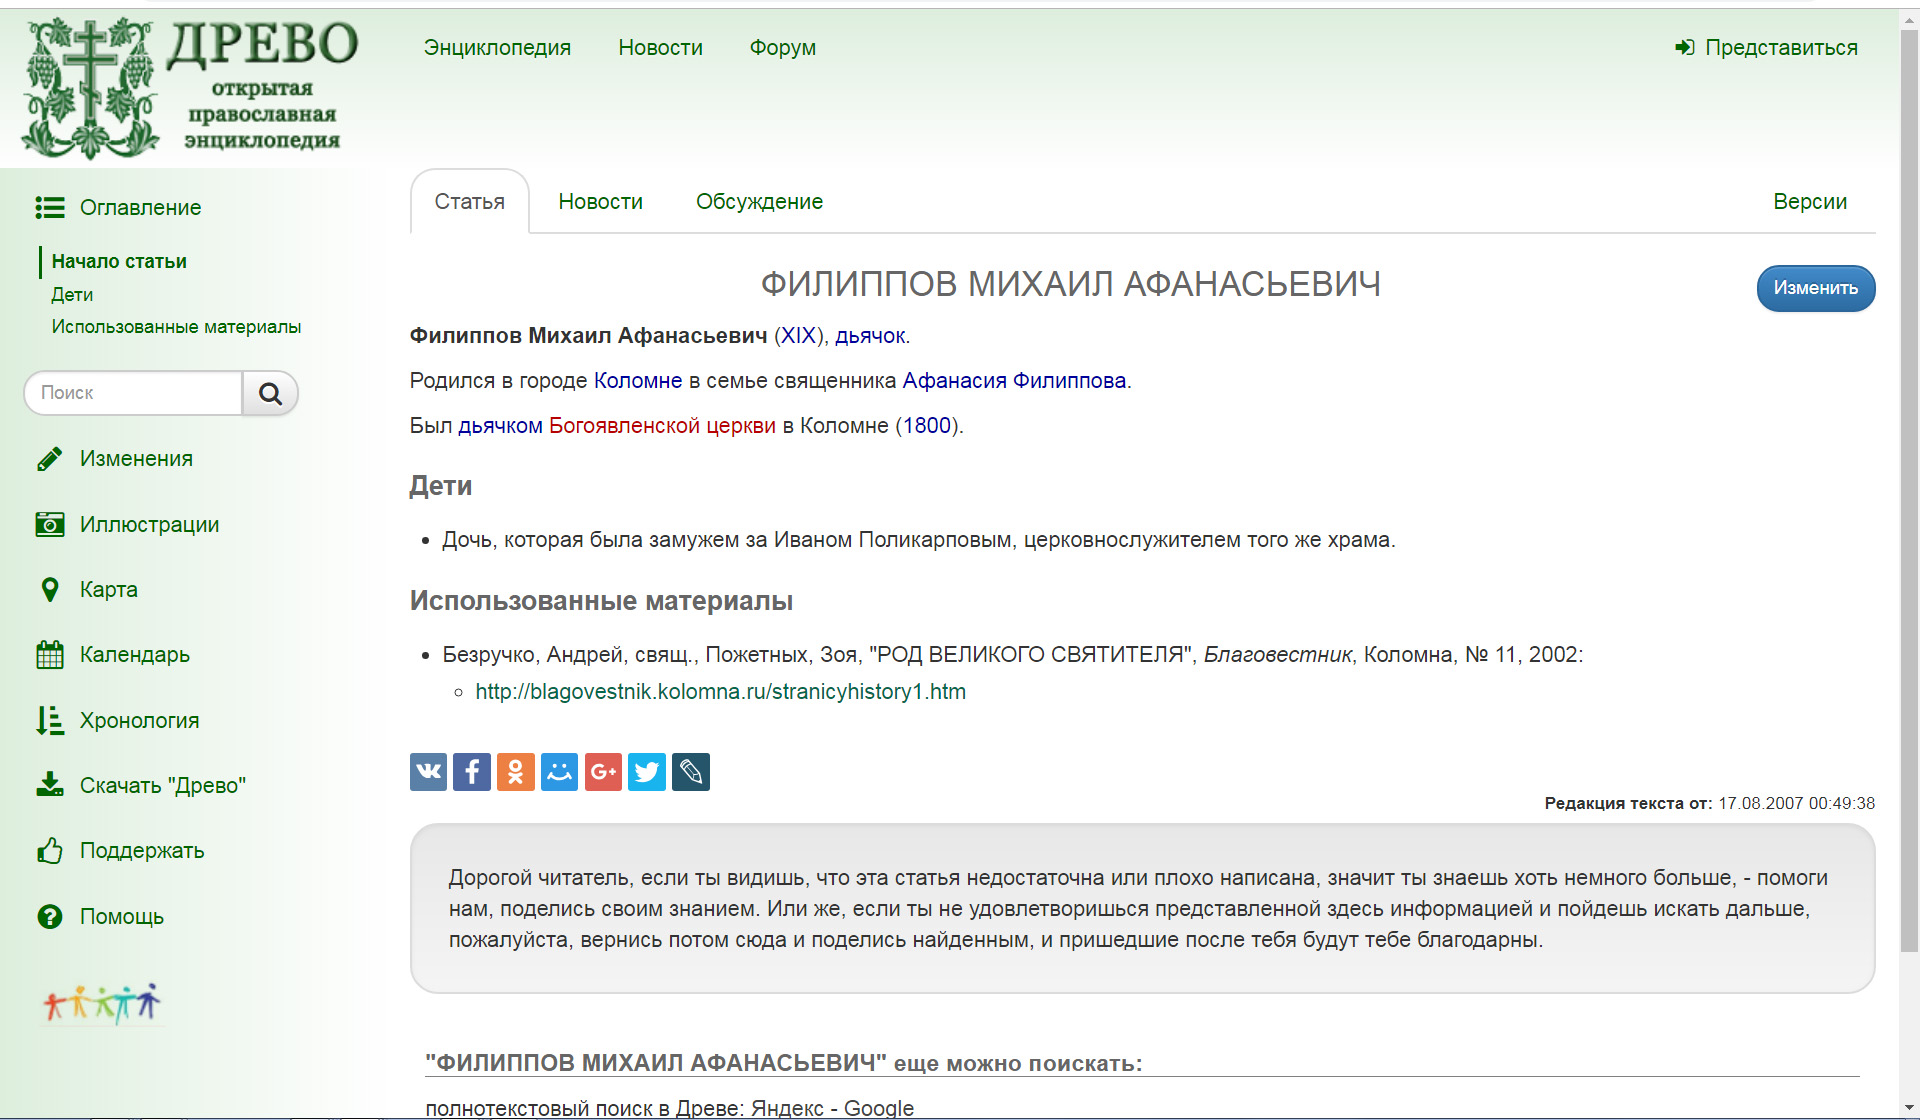Viewport: 1920px width, 1120px height.
Task: Share via Moi Mir icon
Action: (x=560, y=772)
